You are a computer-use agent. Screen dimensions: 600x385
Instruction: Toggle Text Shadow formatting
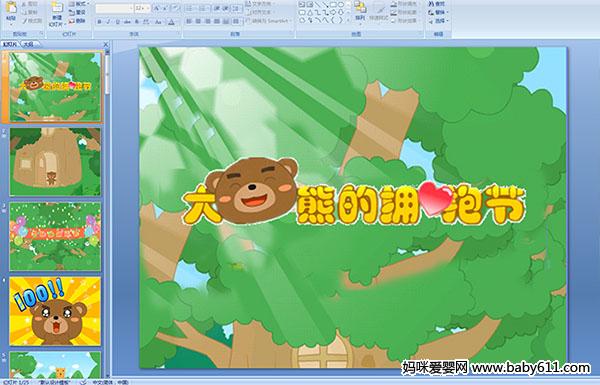[x=137, y=22]
